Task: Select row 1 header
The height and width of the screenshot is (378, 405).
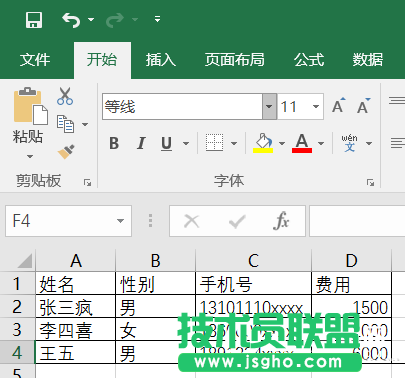Action: tap(18, 284)
